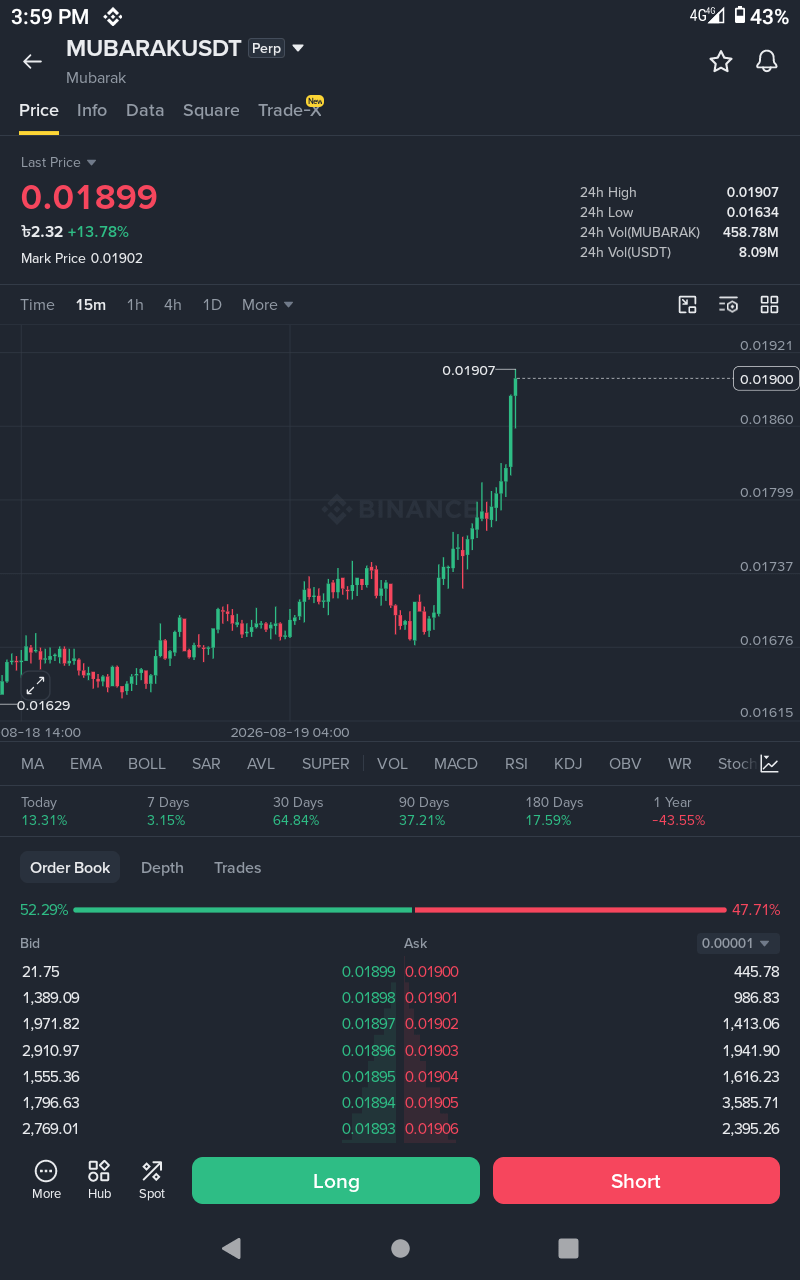Toggle the AVL indicator
The image size is (800, 1280).
tap(261, 764)
